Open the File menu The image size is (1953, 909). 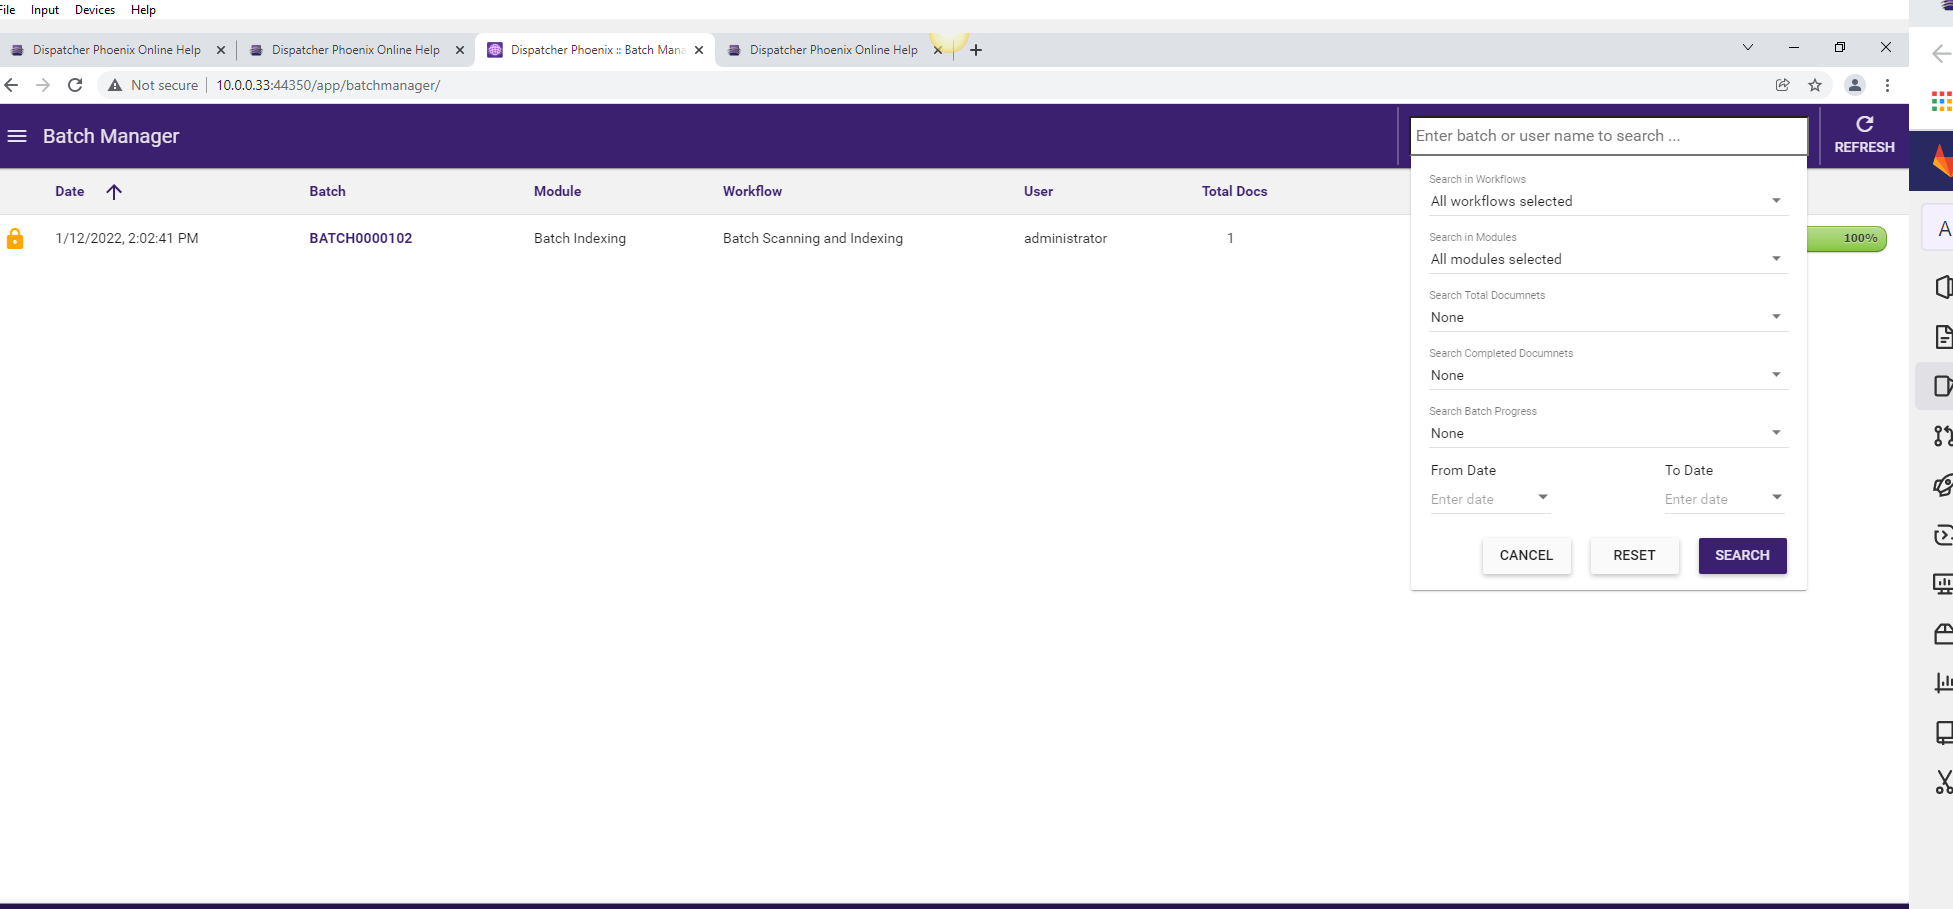(x=7, y=10)
